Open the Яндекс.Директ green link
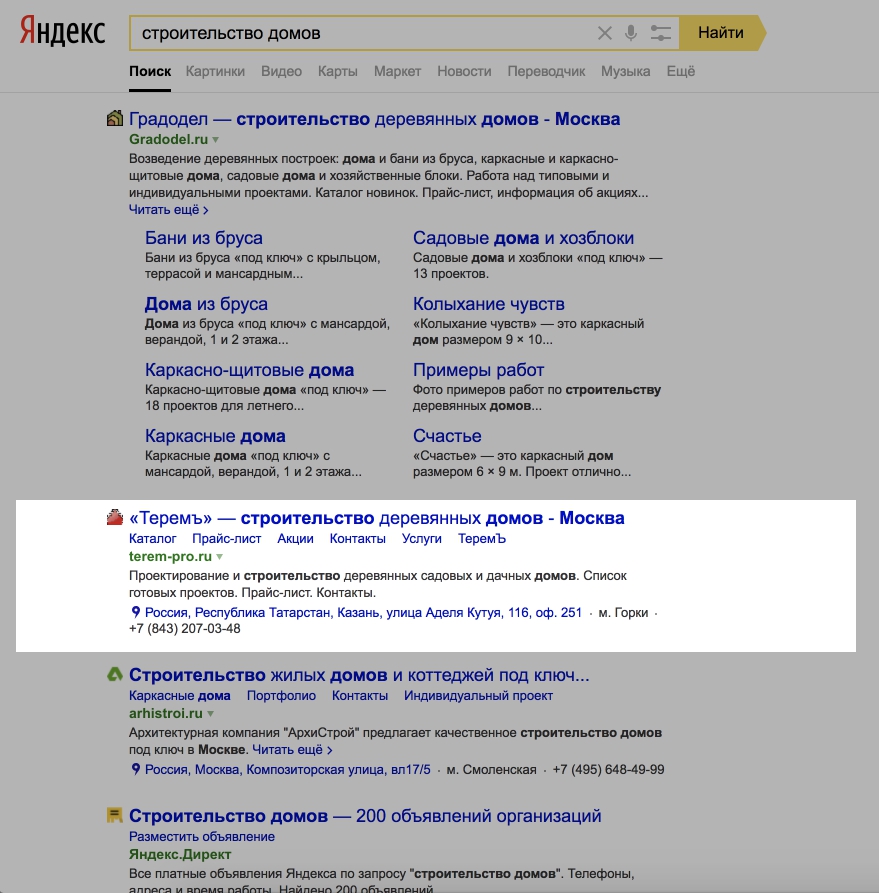The width and height of the screenshot is (879, 893). [180, 854]
